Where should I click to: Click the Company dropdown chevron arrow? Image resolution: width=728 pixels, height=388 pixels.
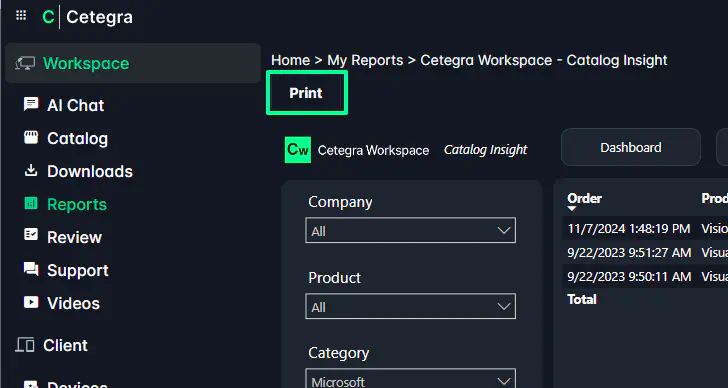tap(503, 230)
